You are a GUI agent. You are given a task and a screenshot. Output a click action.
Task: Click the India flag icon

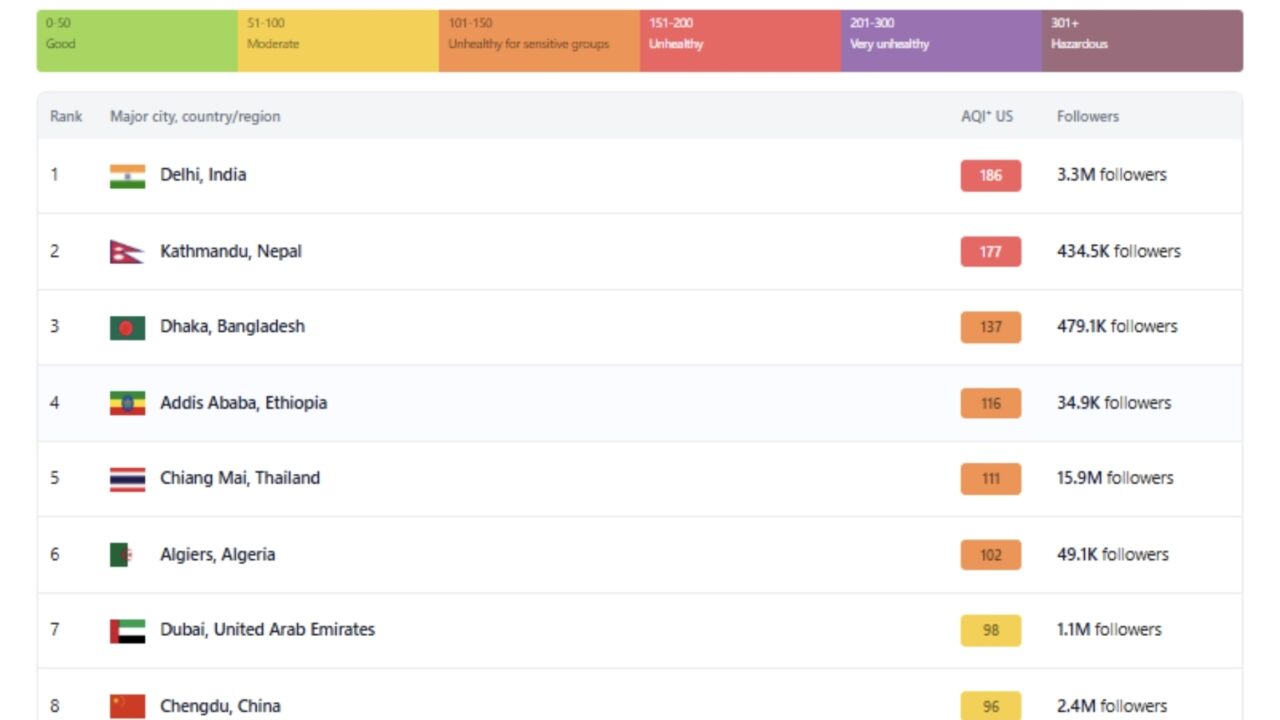[127, 176]
